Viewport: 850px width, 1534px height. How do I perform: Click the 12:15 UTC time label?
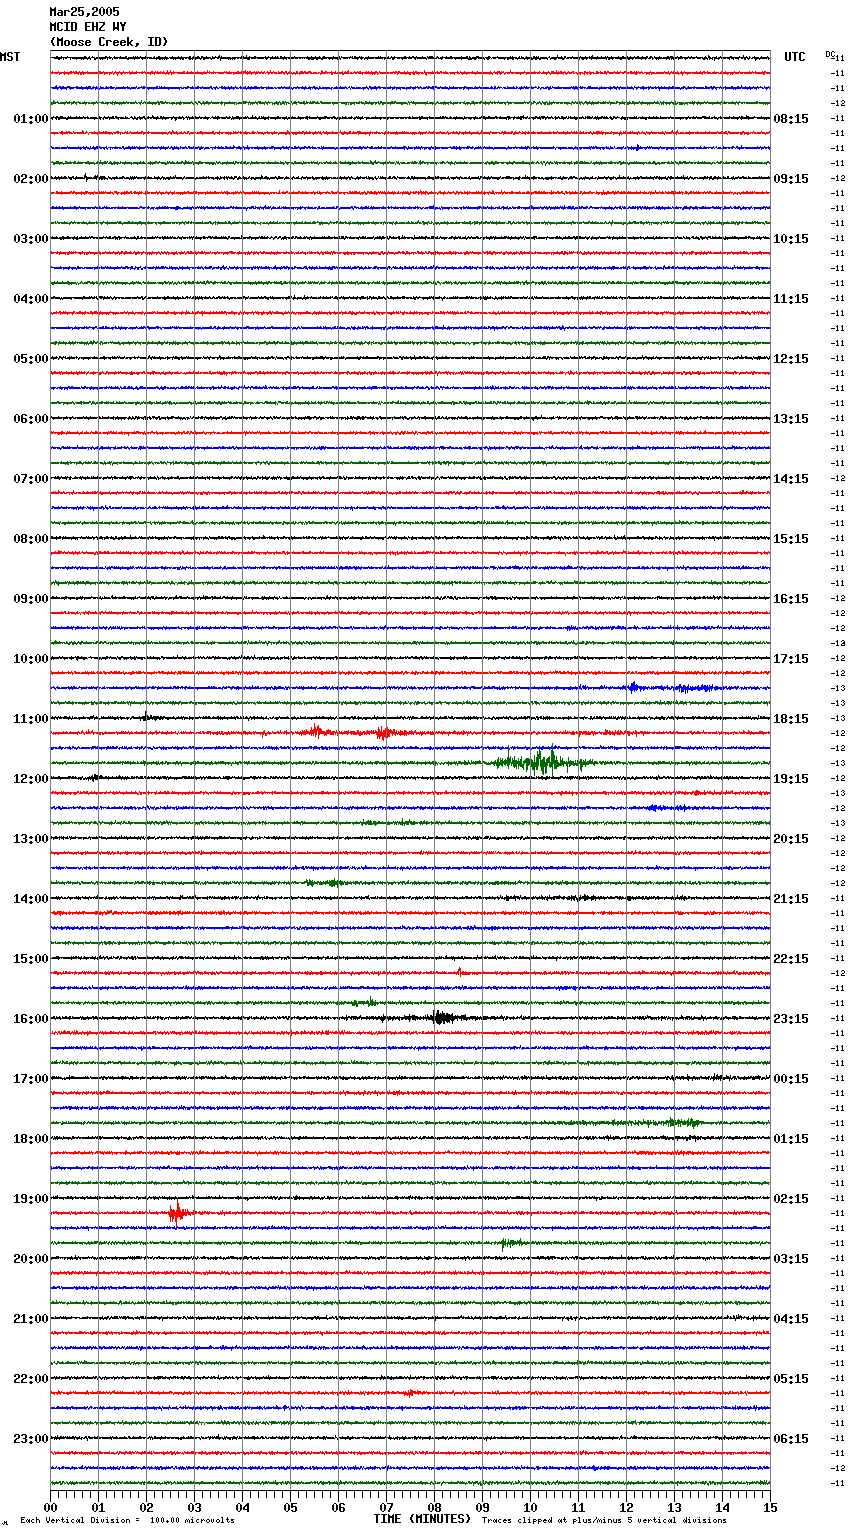pos(791,359)
